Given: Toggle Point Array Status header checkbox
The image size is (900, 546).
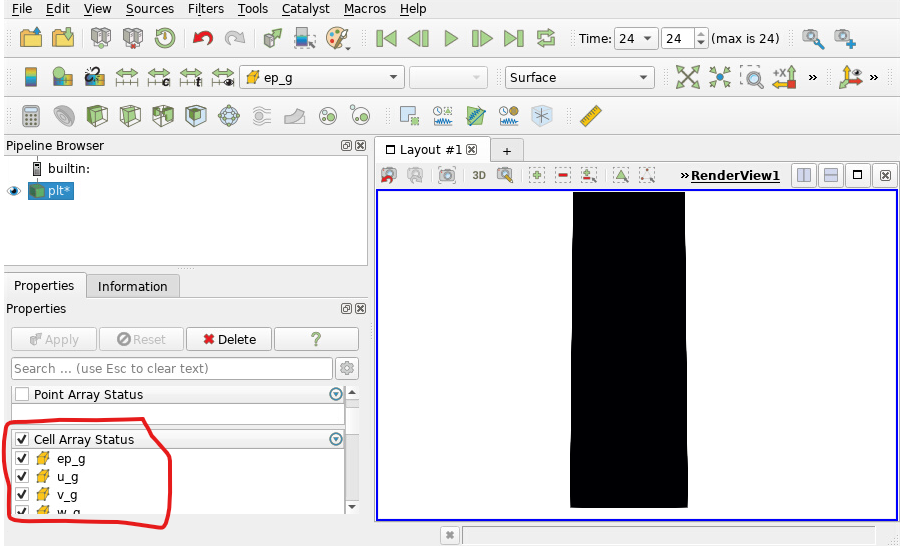Looking at the screenshot, I should coord(22,394).
